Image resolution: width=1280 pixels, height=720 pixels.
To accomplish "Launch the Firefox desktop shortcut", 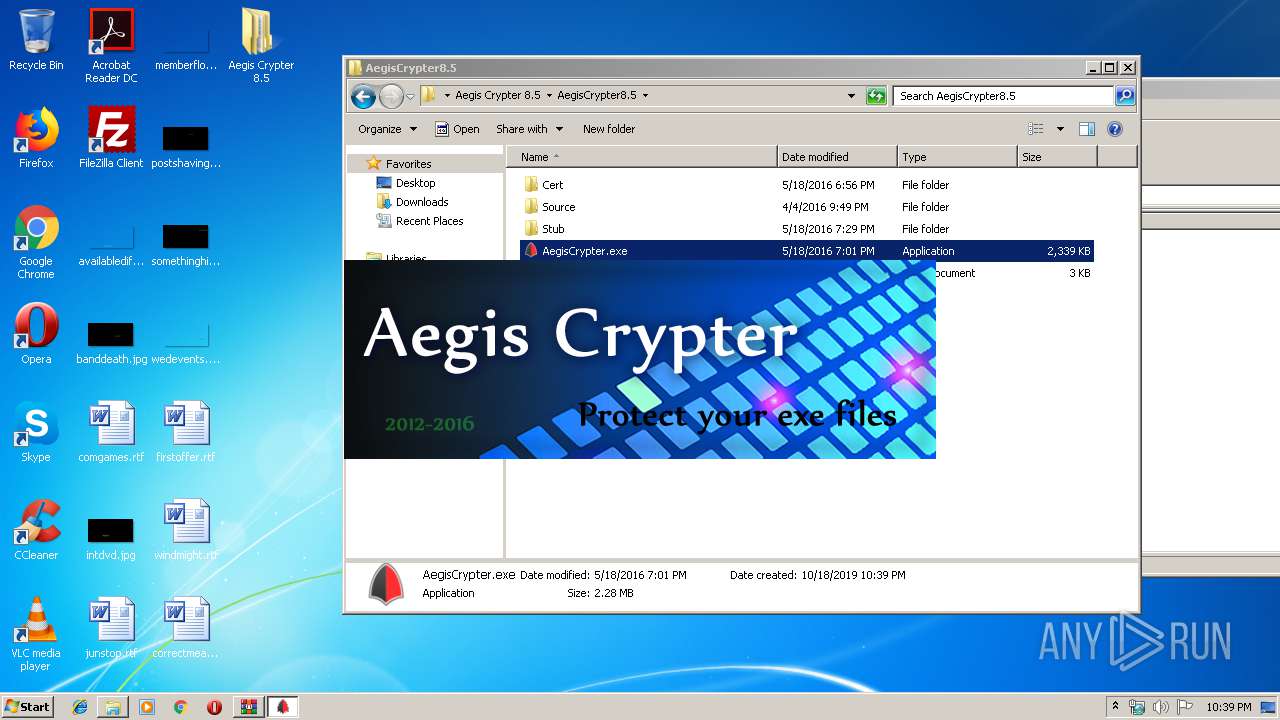I will pyautogui.click(x=36, y=138).
